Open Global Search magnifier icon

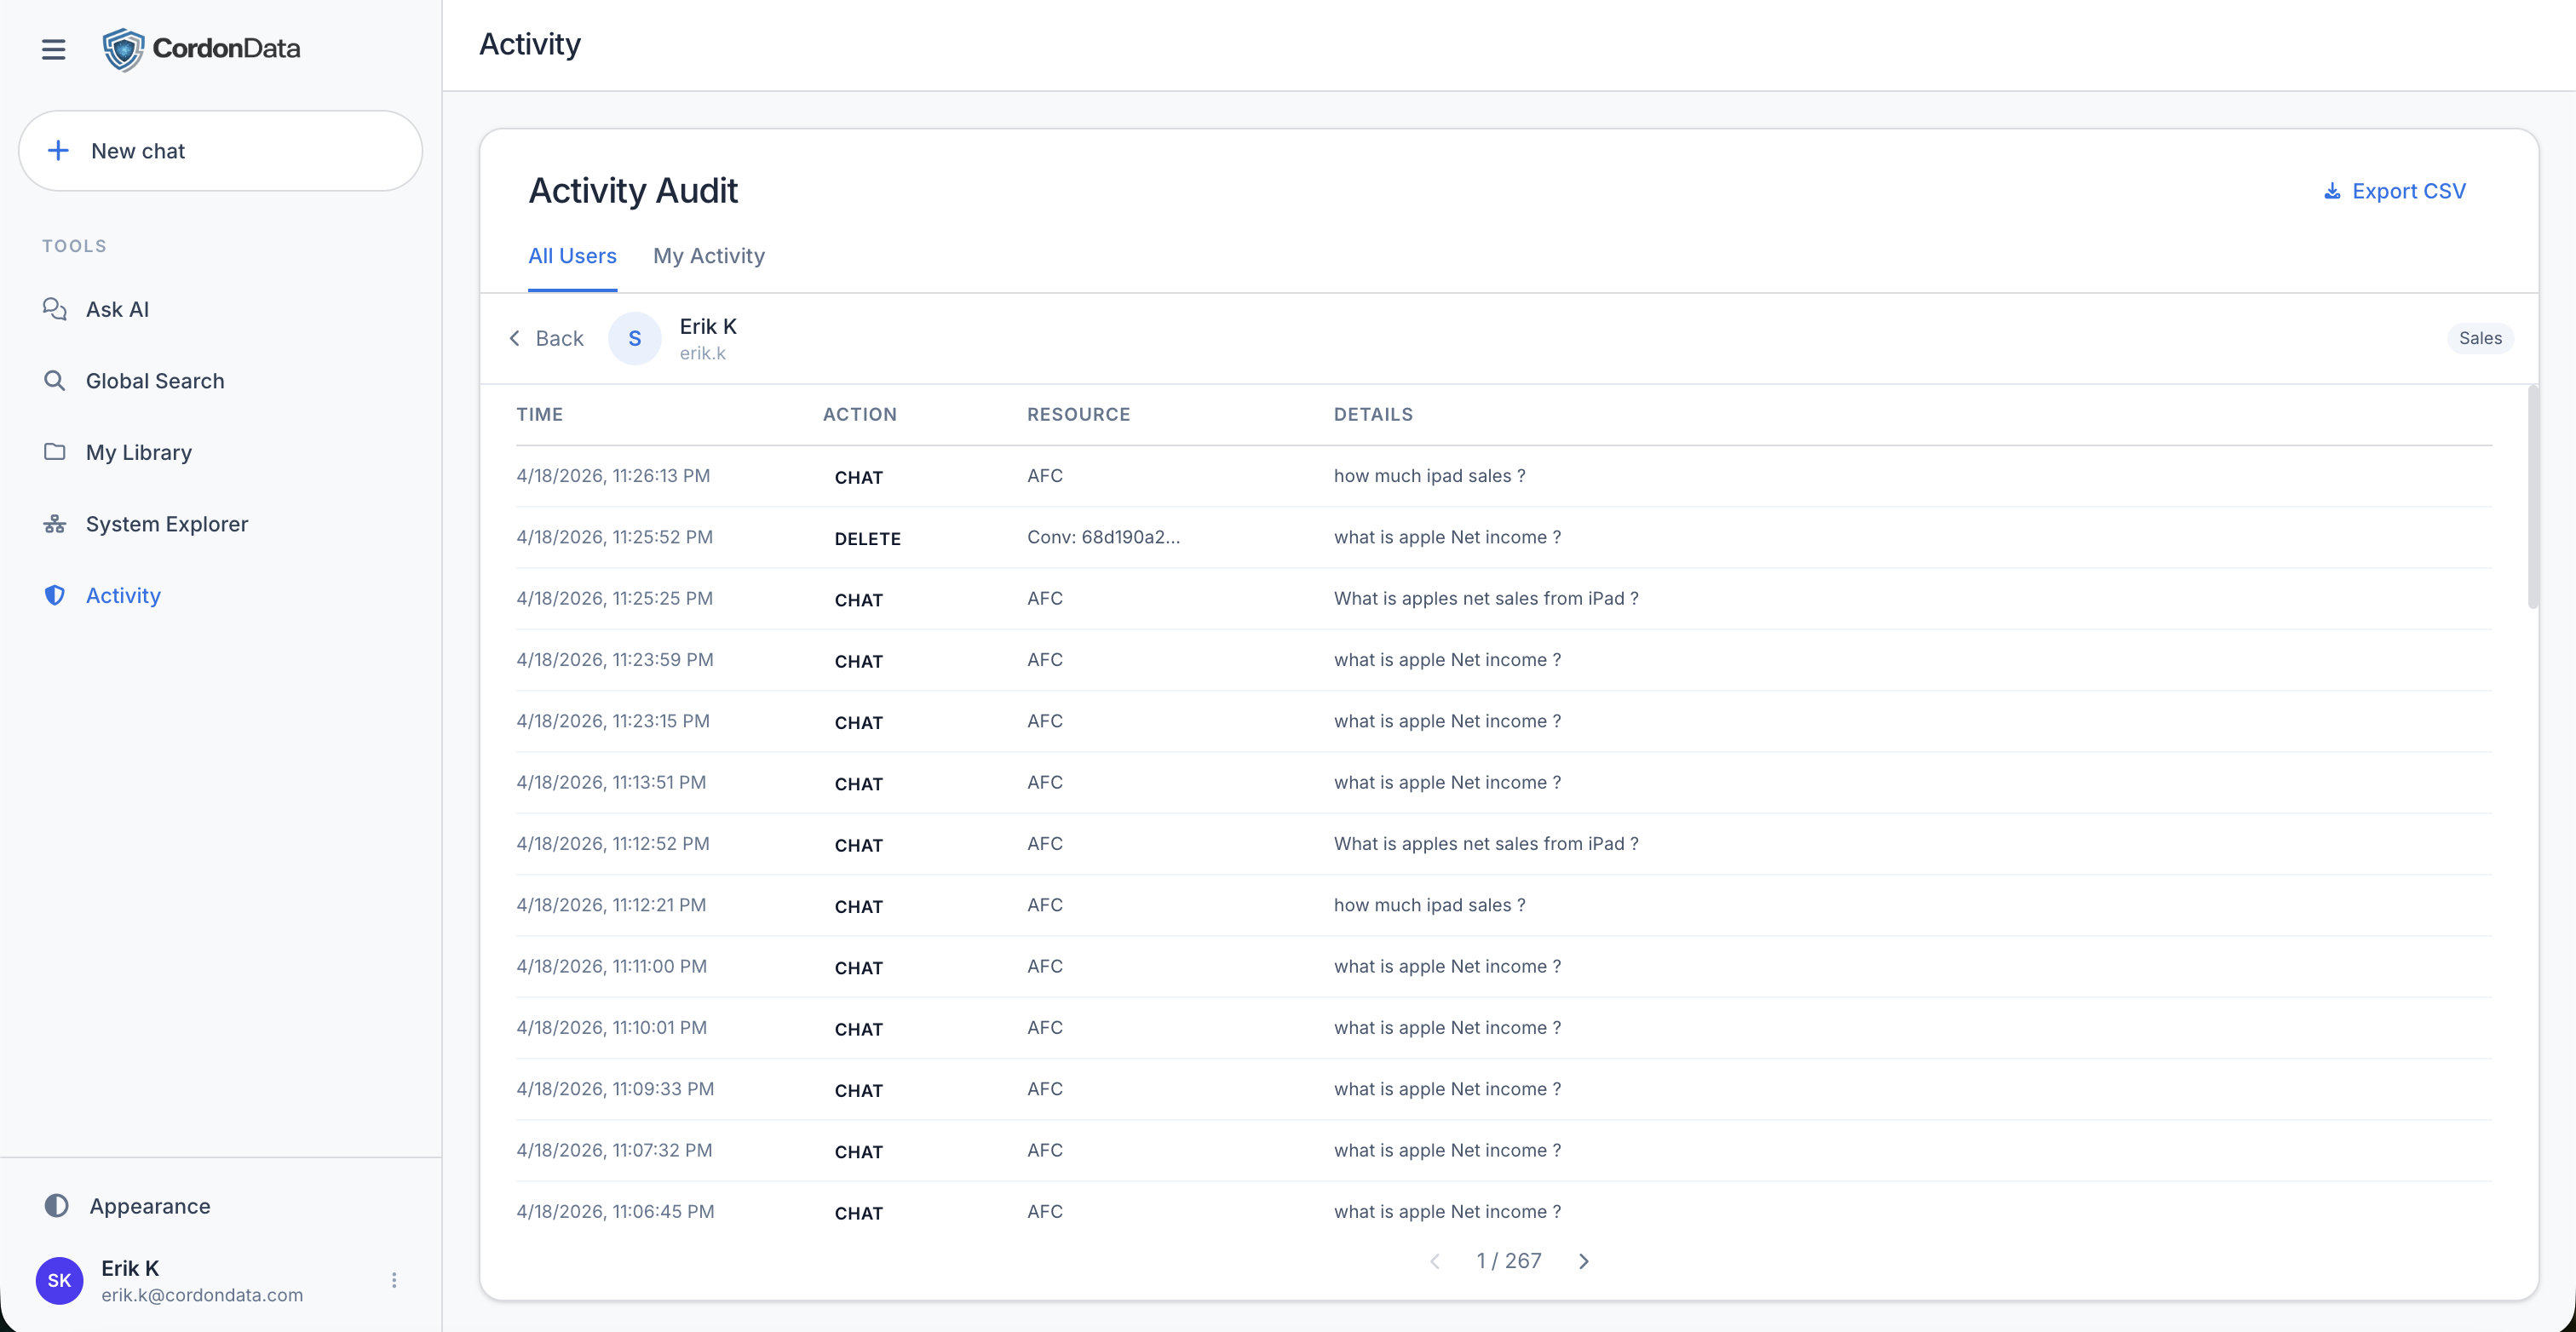[55, 381]
